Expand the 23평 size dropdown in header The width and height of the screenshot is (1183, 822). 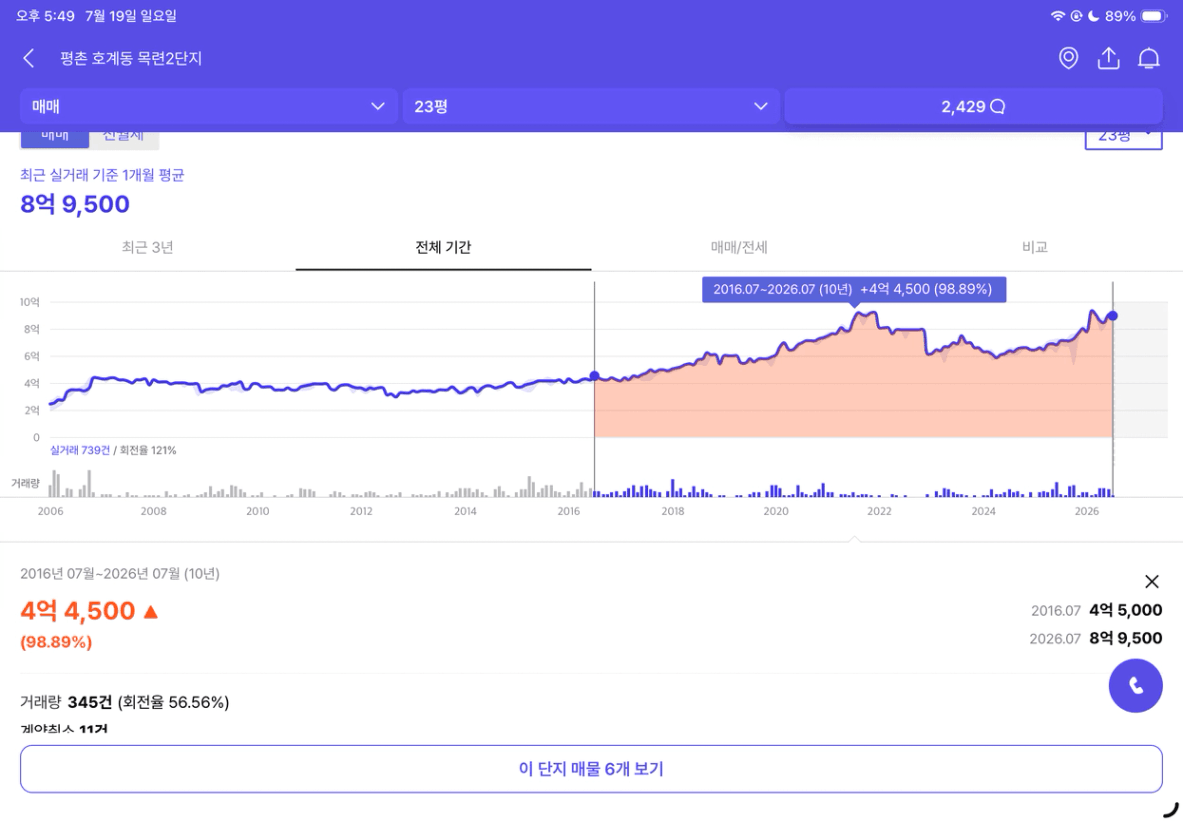click(x=591, y=106)
